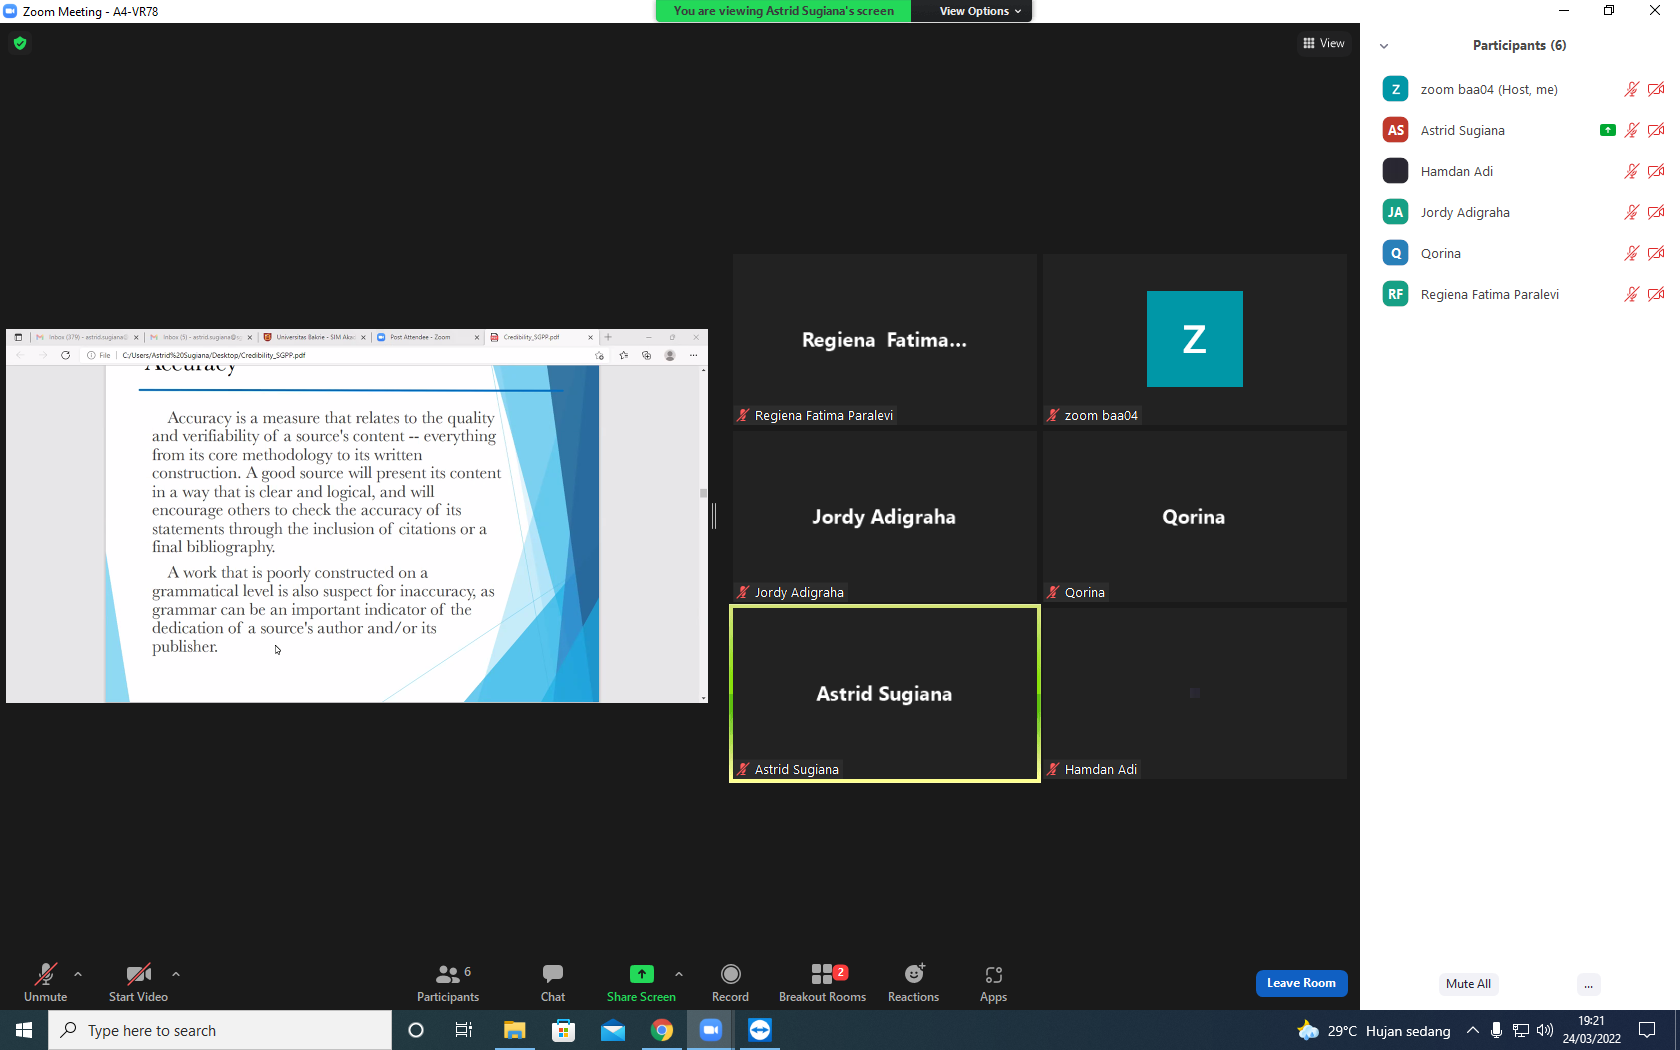Screen dimensions: 1680x1050
Task: Open the View Options dropdown
Action: (980, 11)
